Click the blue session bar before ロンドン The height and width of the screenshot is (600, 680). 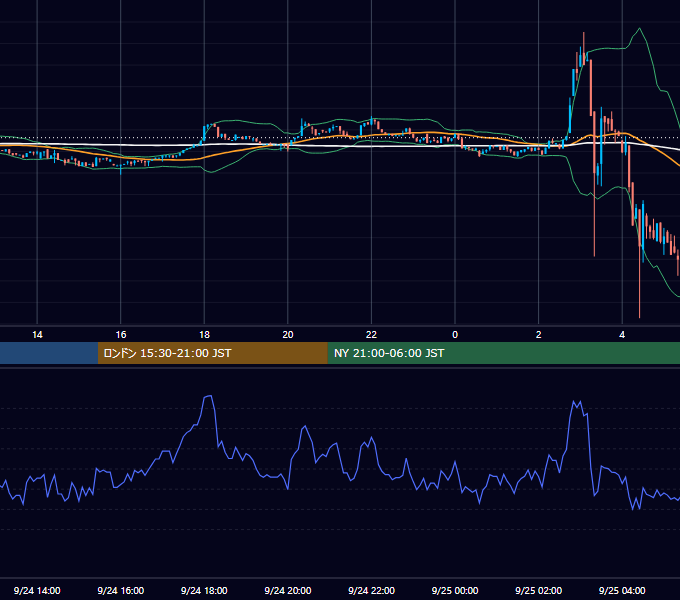49,353
